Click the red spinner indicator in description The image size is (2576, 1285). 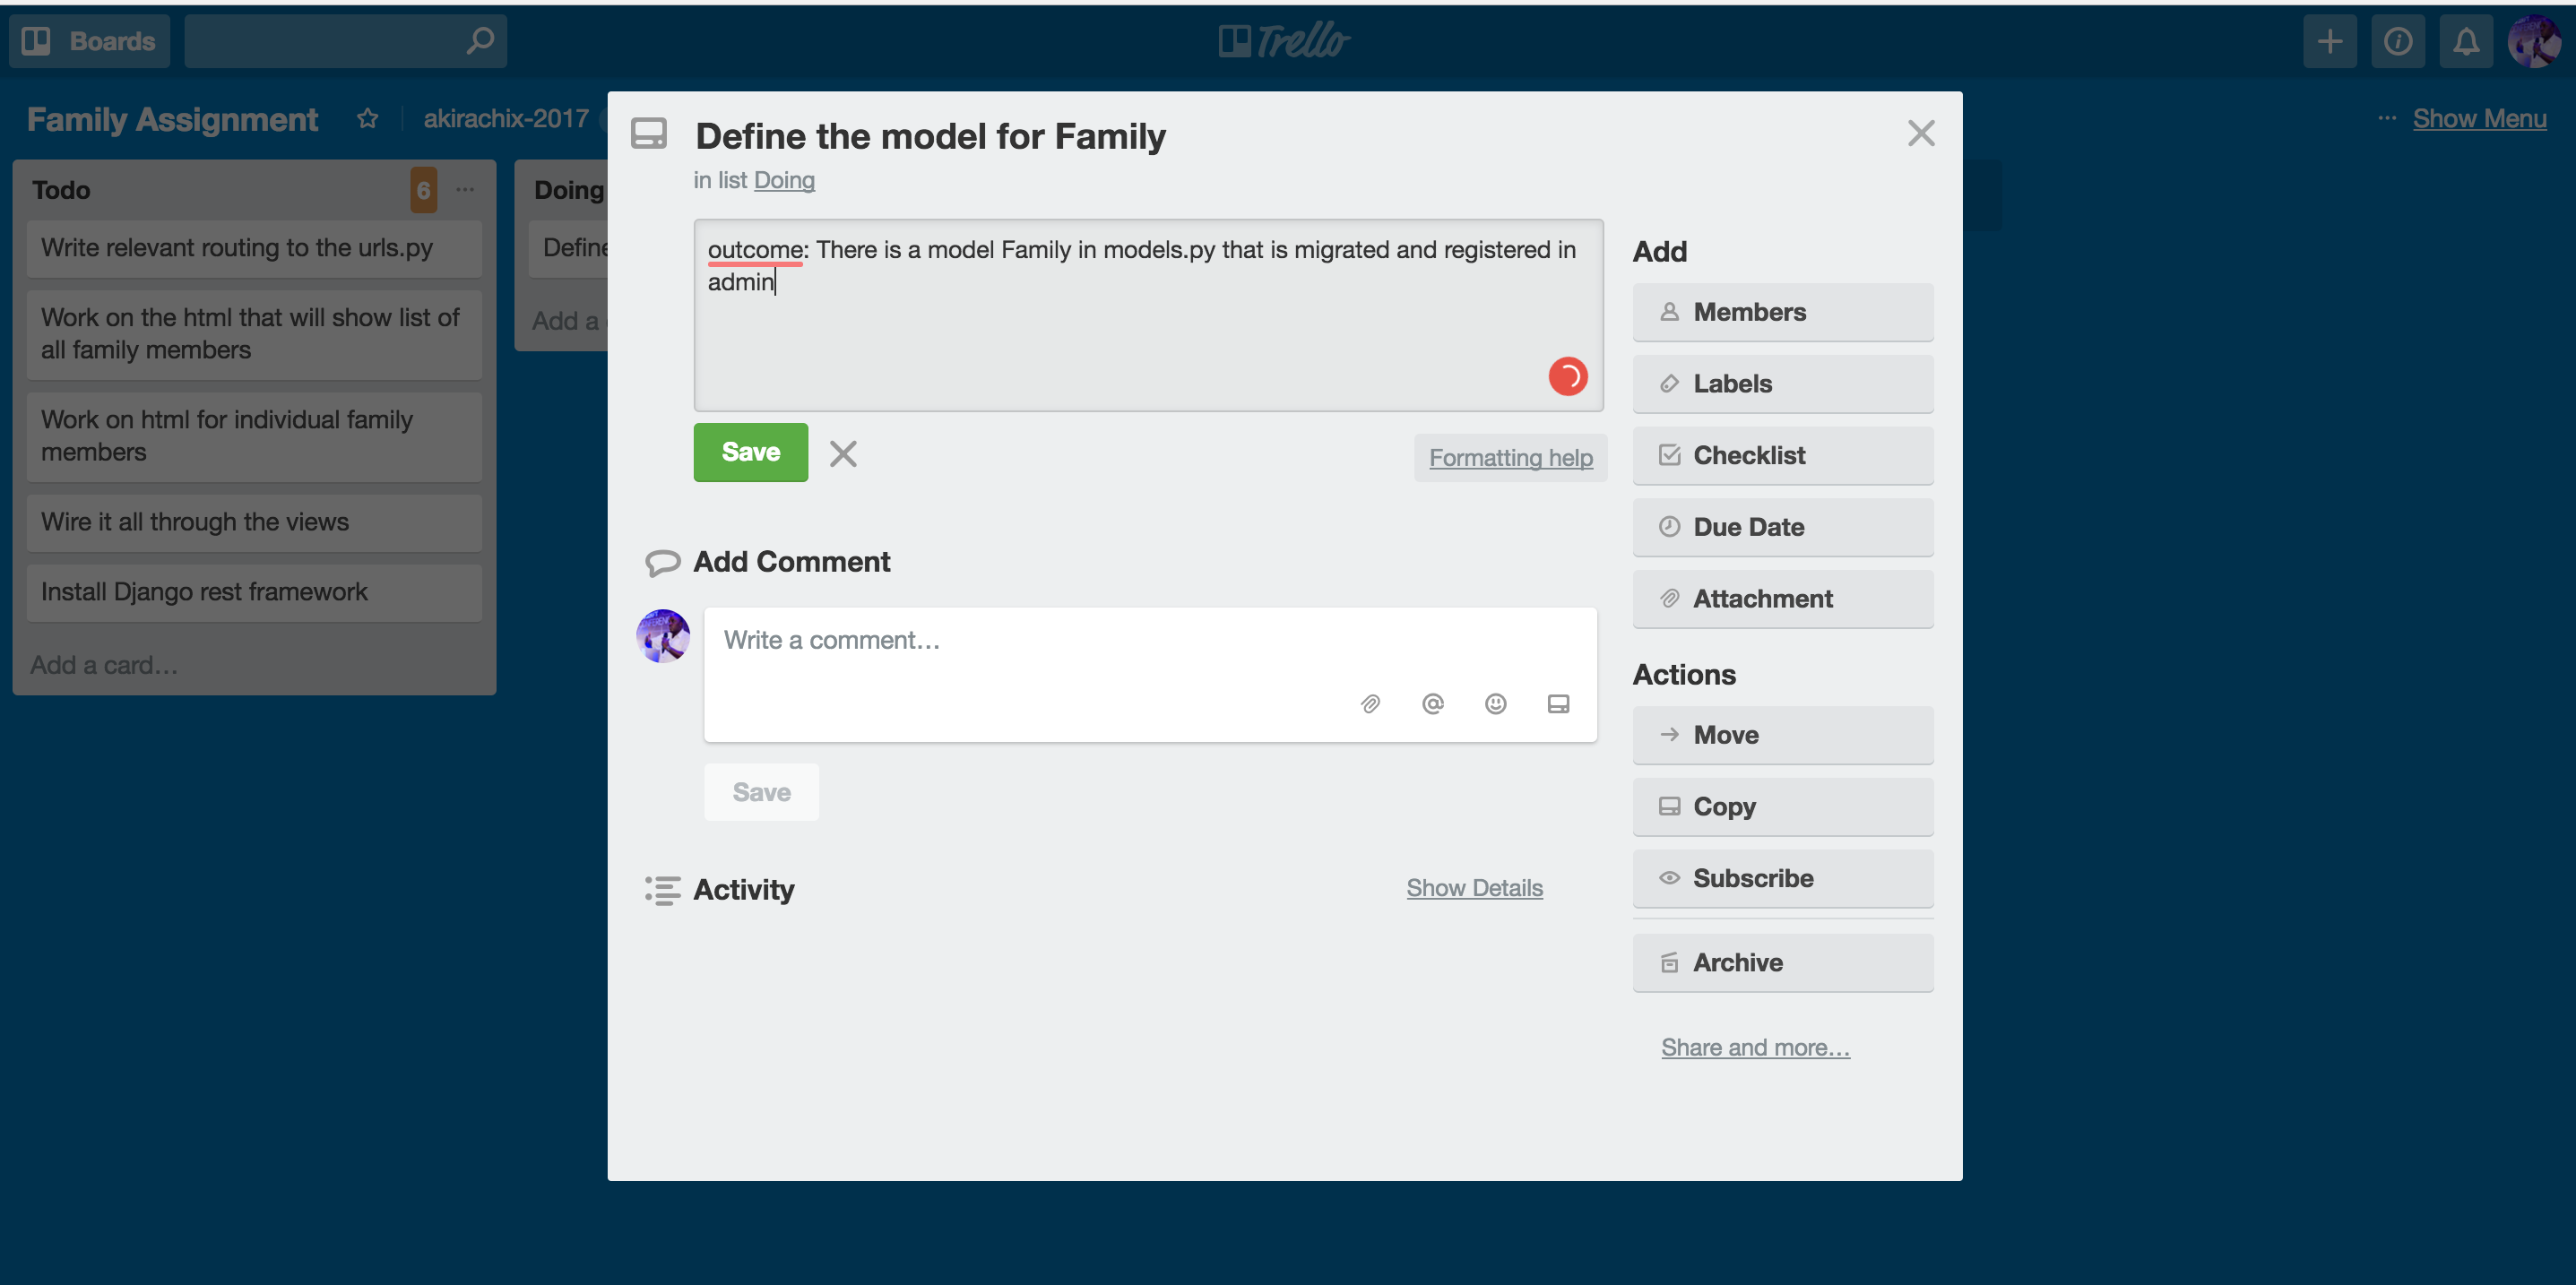coord(1568,377)
